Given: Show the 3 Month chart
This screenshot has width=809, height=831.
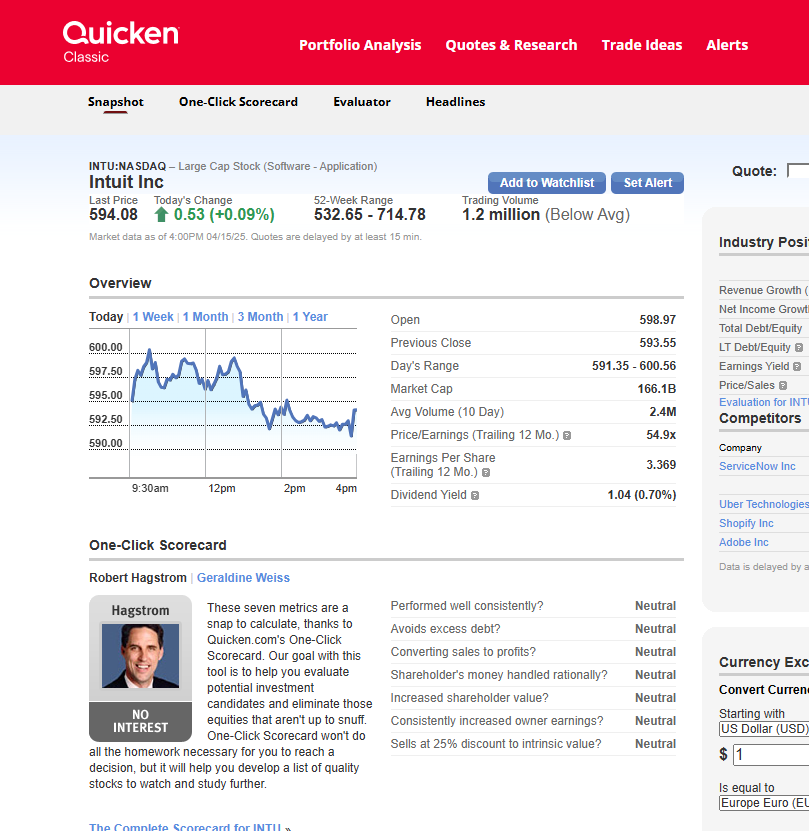Looking at the screenshot, I should click(x=260, y=317).
